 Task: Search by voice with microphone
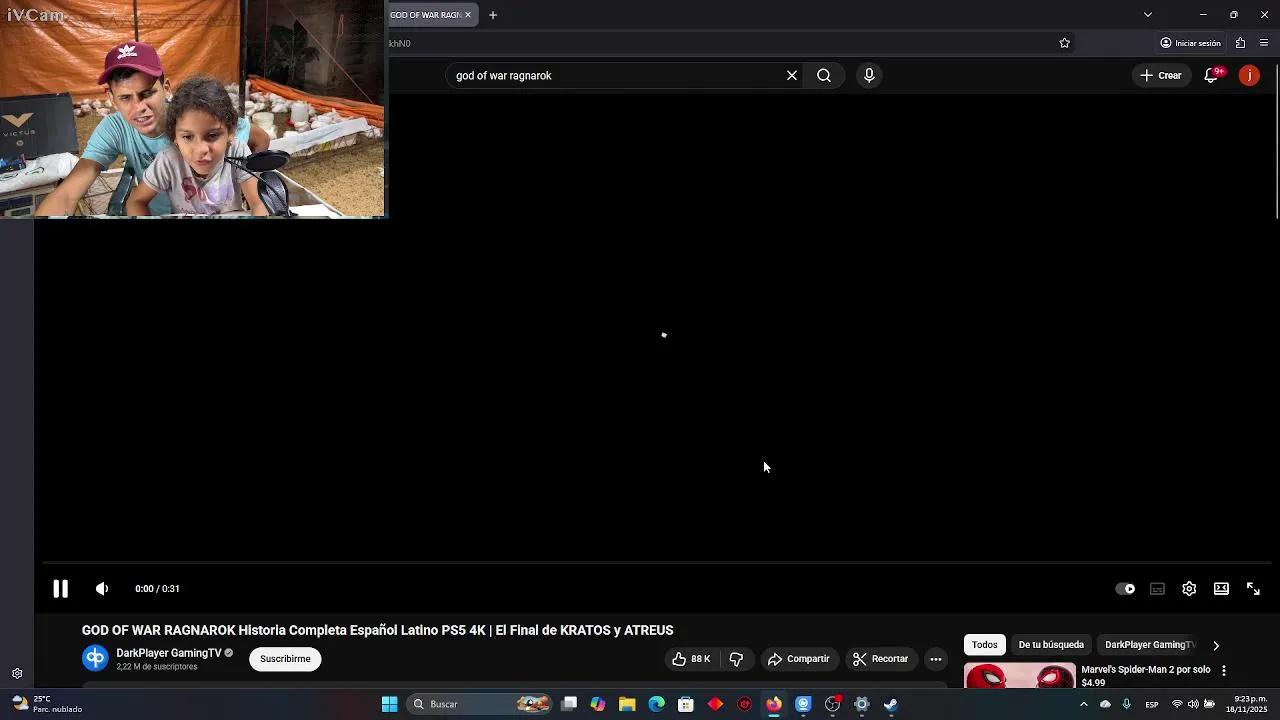[869, 75]
